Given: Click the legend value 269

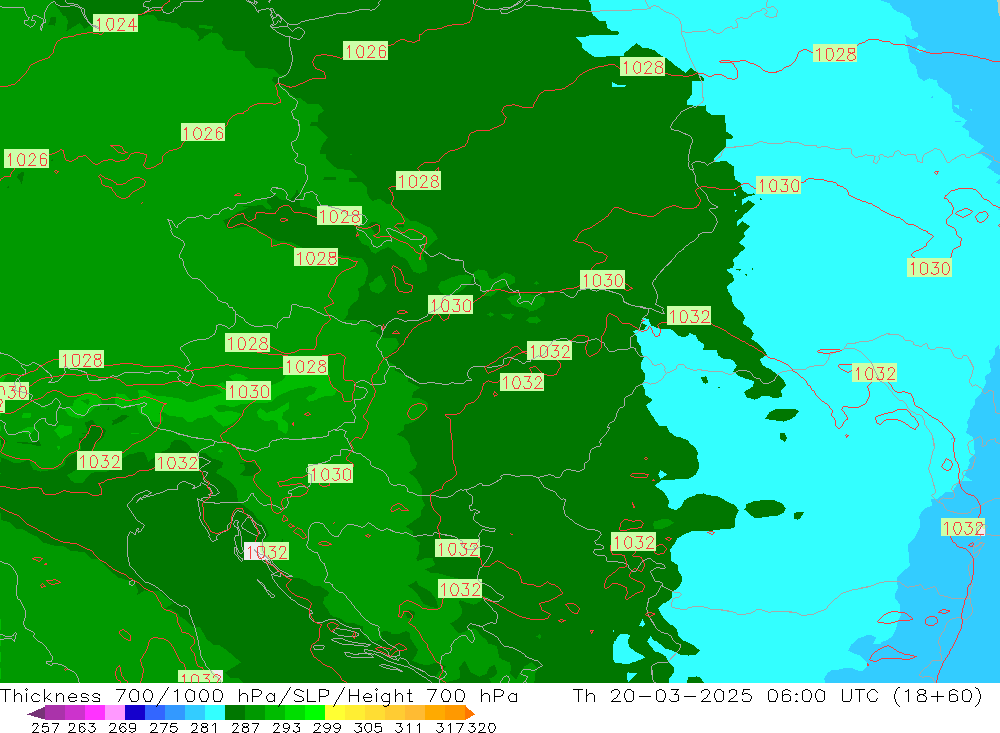Looking at the screenshot, I should (x=122, y=727).
